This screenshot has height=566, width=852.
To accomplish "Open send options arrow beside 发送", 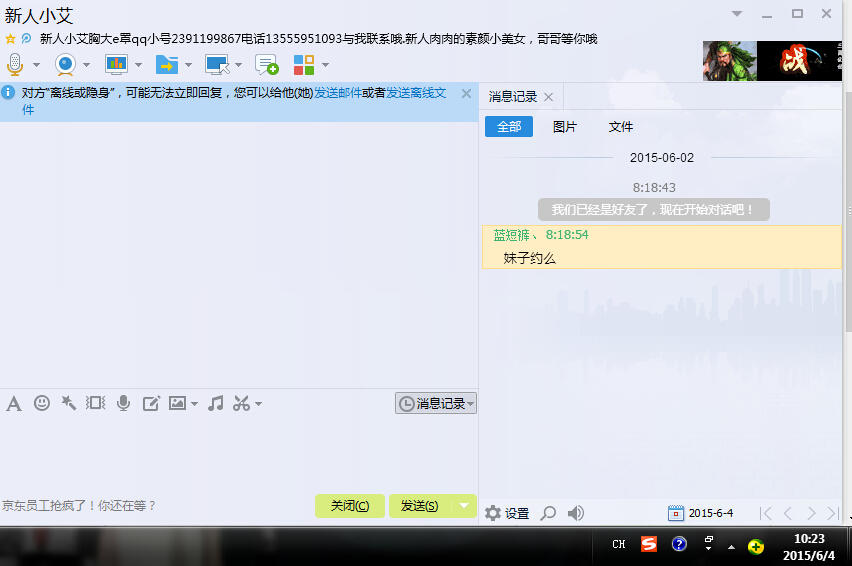I will click(x=464, y=506).
